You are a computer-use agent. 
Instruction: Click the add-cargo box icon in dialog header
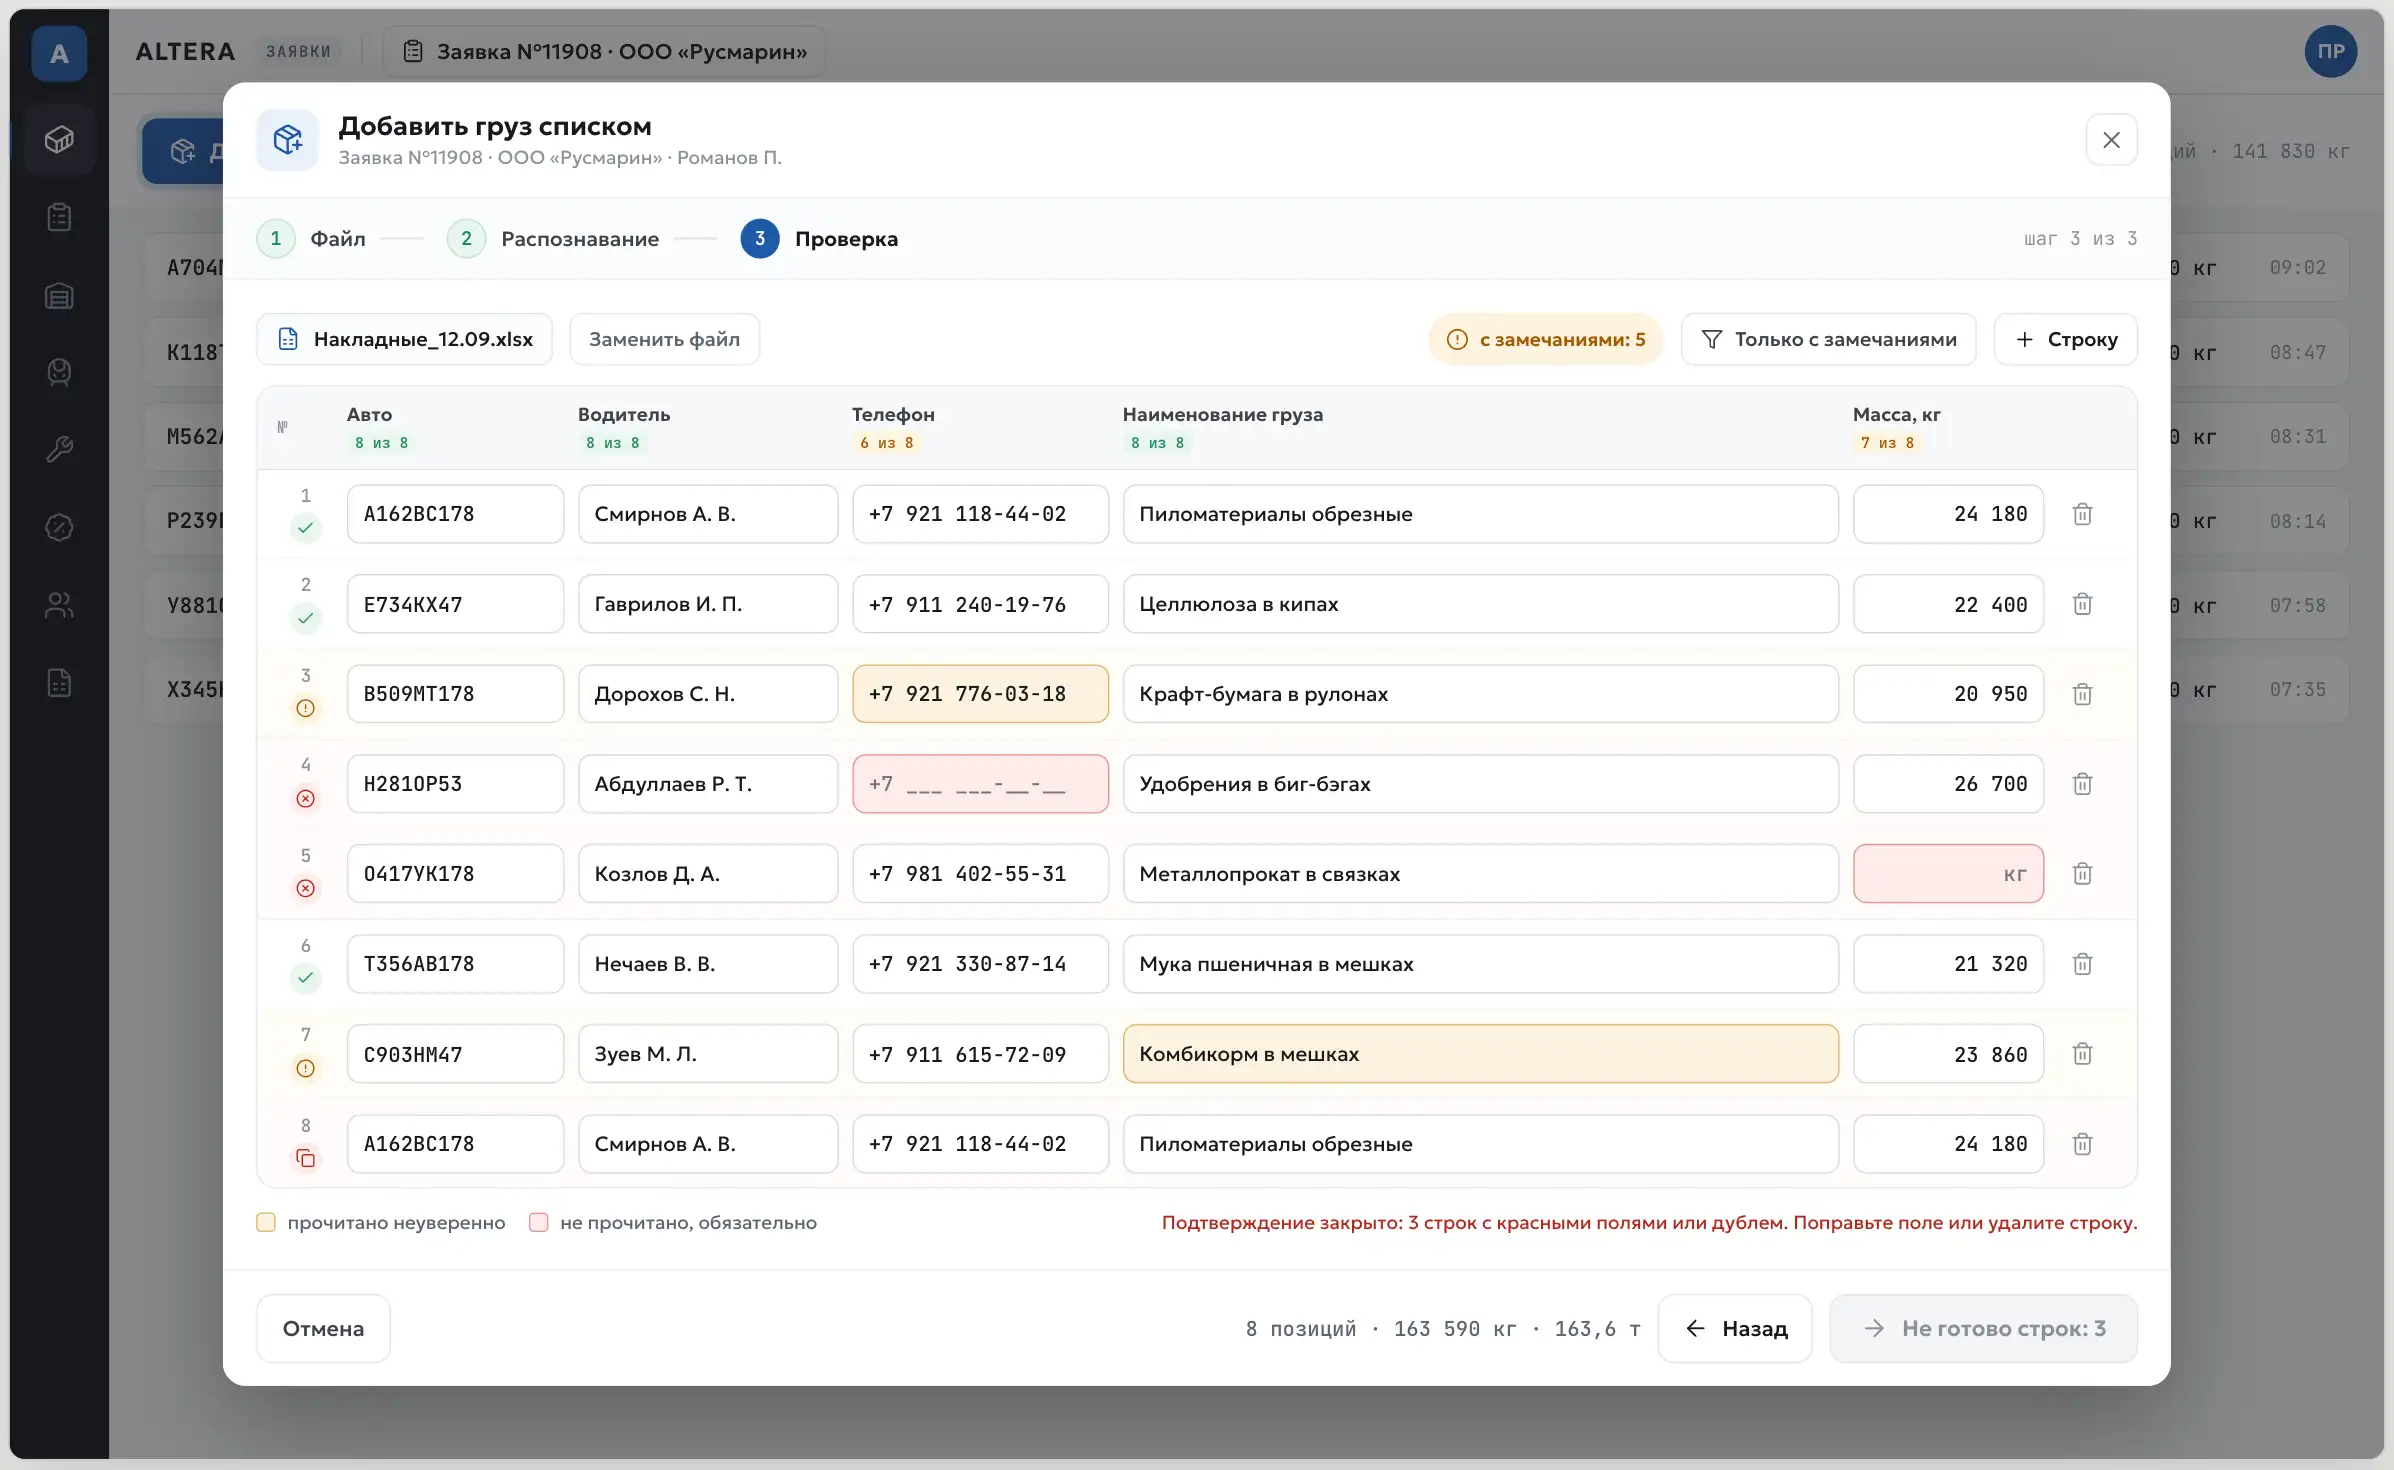click(288, 140)
